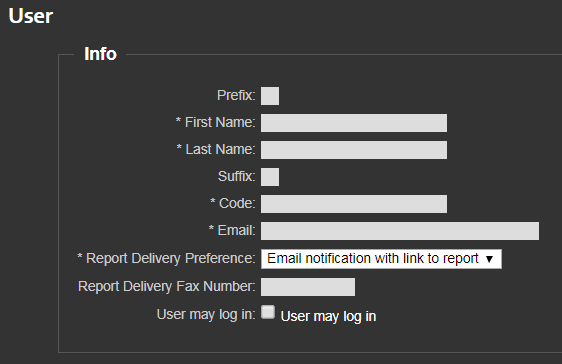
Task: Click the "* Last Name:" label
Action: [x=216, y=149]
